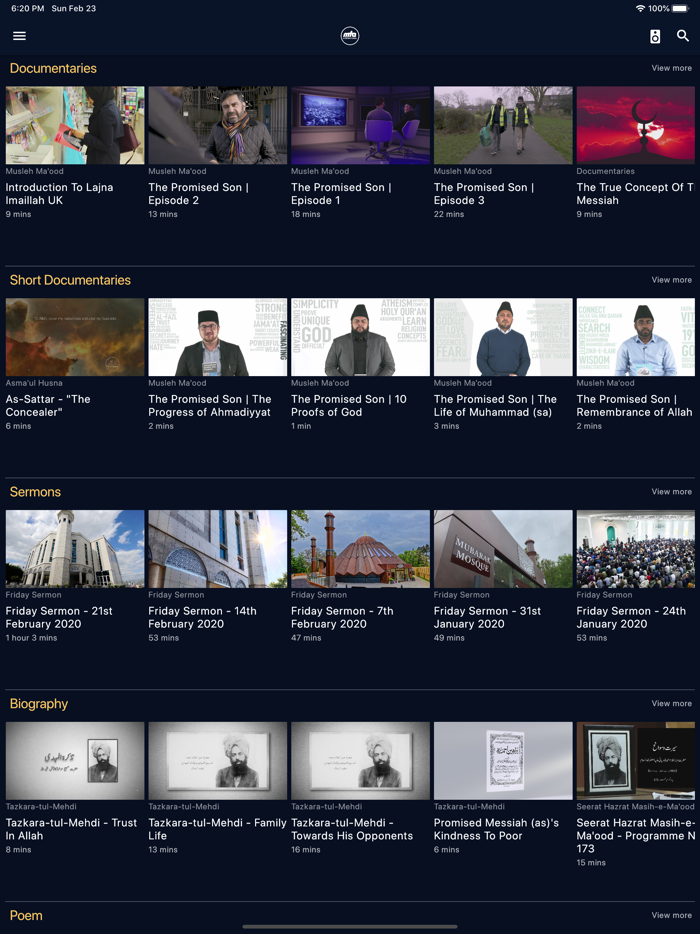Select title 'The Promised Son | Episode 3'
The image size is (700, 934).
click(484, 194)
